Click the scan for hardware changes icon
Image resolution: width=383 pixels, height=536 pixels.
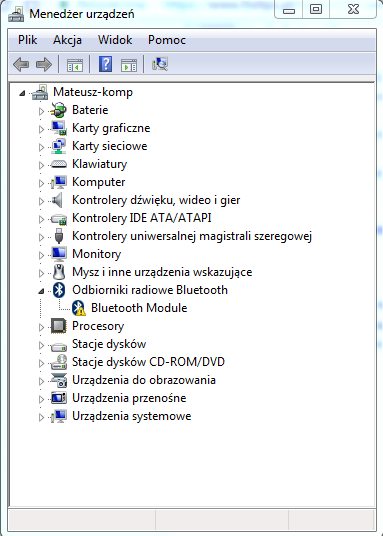160,64
